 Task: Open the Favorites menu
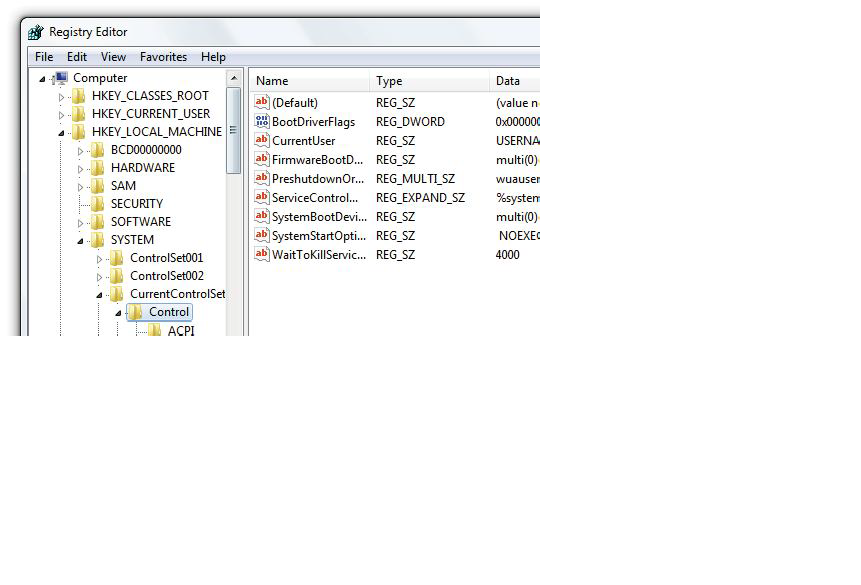point(163,57)
